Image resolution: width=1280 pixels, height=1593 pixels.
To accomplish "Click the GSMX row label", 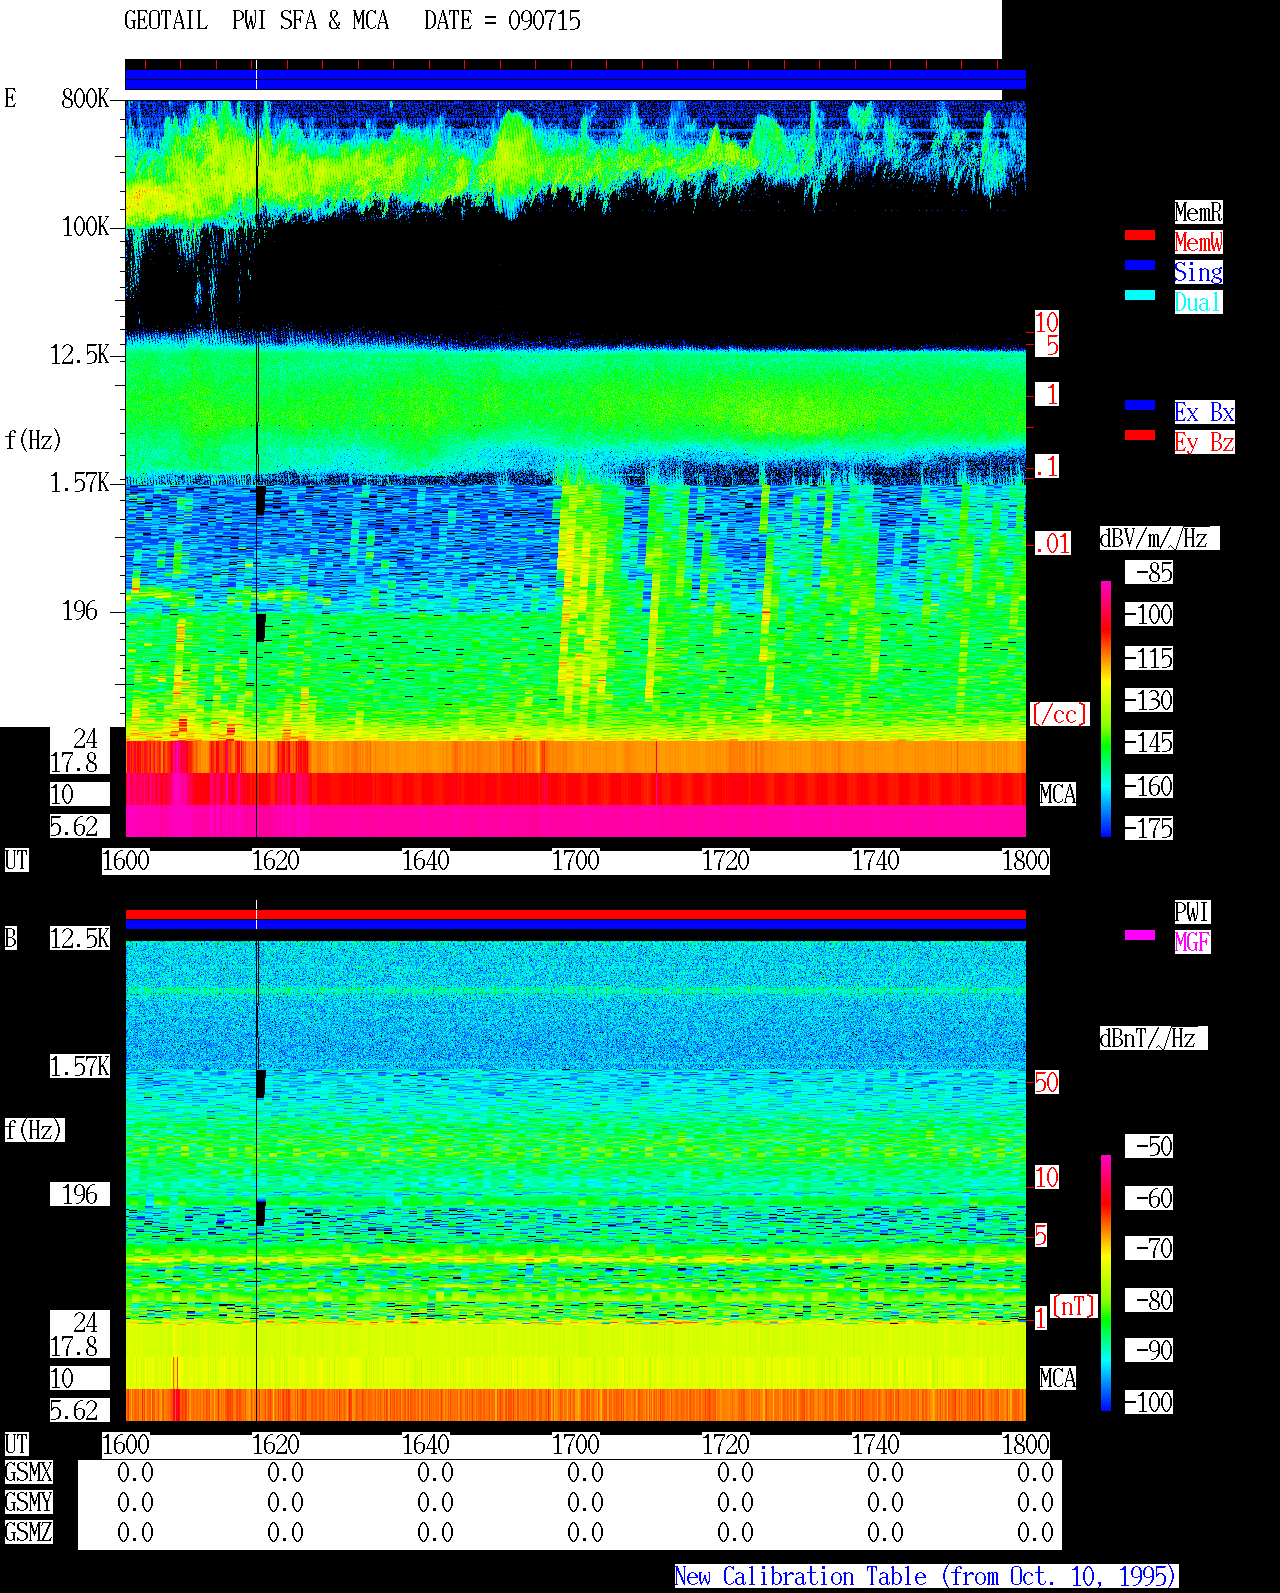I will (x=28, y=1473).
